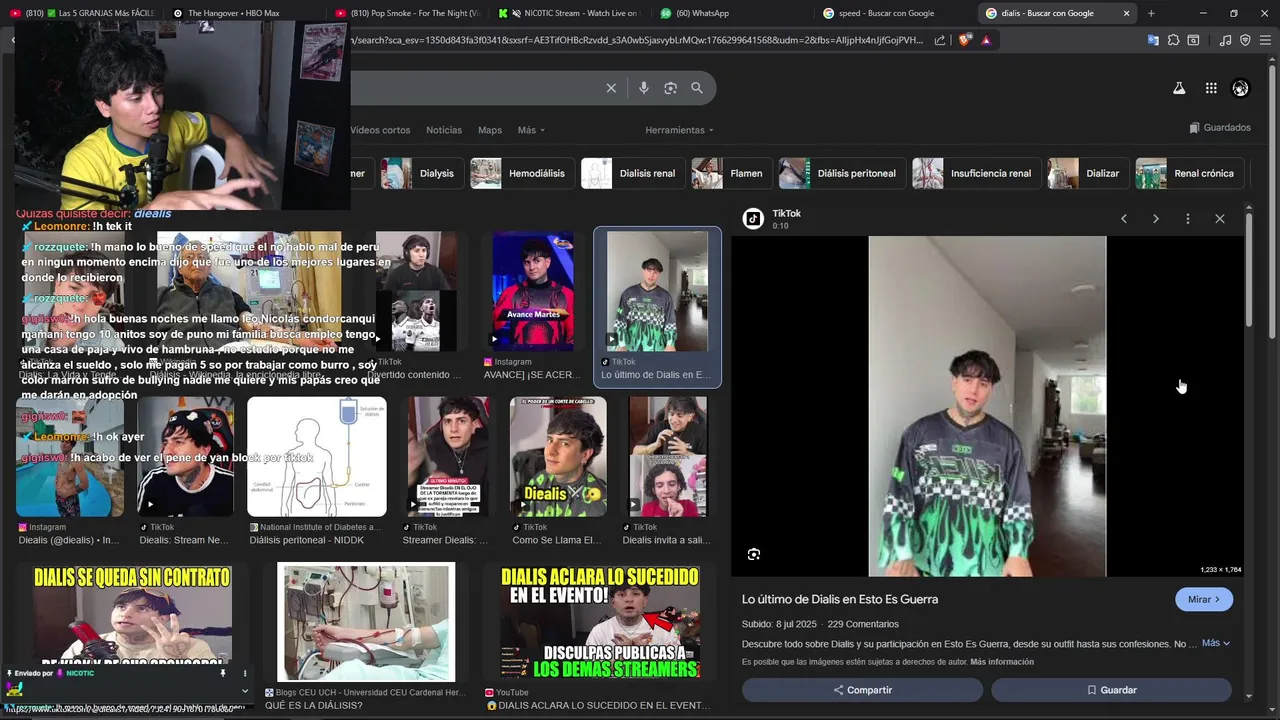Expand description with the Más link
The height and width of the screenshot is (720, 1280).
[x=1216, y=643]
